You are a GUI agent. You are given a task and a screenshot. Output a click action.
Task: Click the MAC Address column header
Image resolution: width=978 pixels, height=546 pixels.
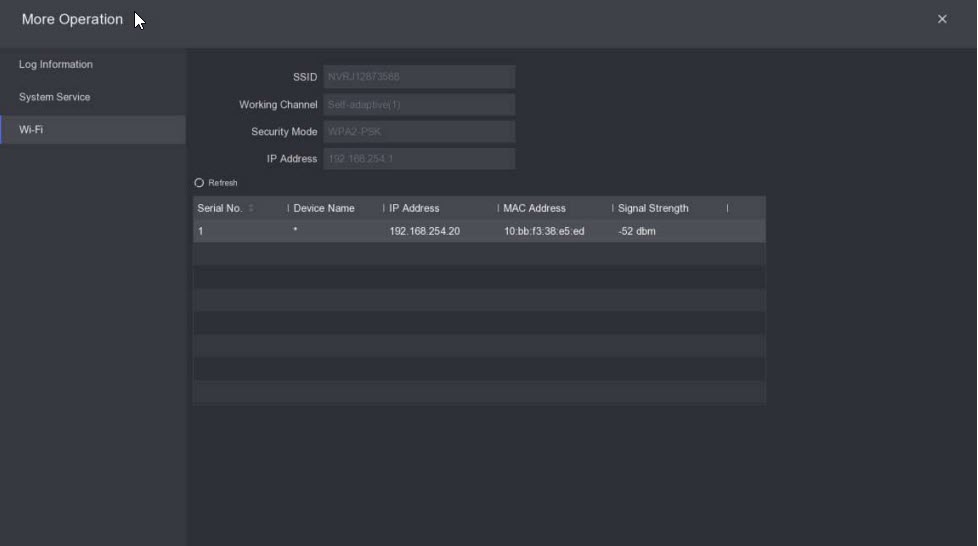(534, 208)
